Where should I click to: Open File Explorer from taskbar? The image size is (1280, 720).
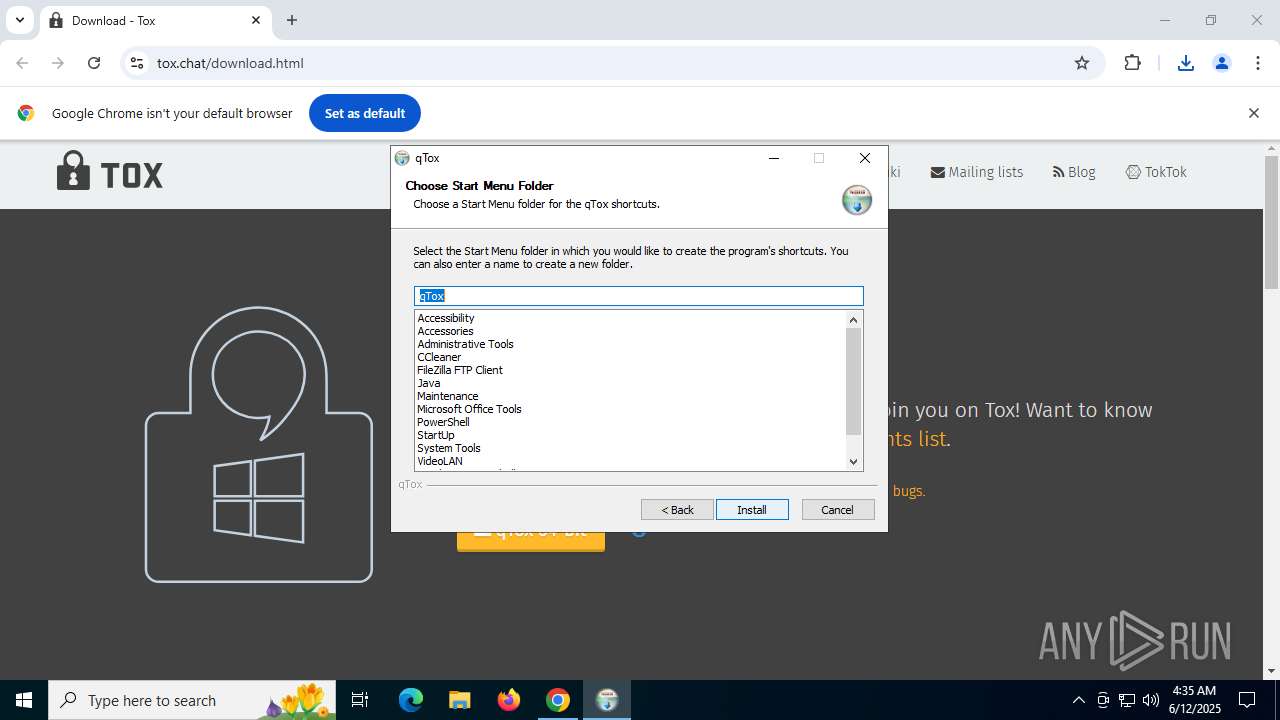pos(459,700)
